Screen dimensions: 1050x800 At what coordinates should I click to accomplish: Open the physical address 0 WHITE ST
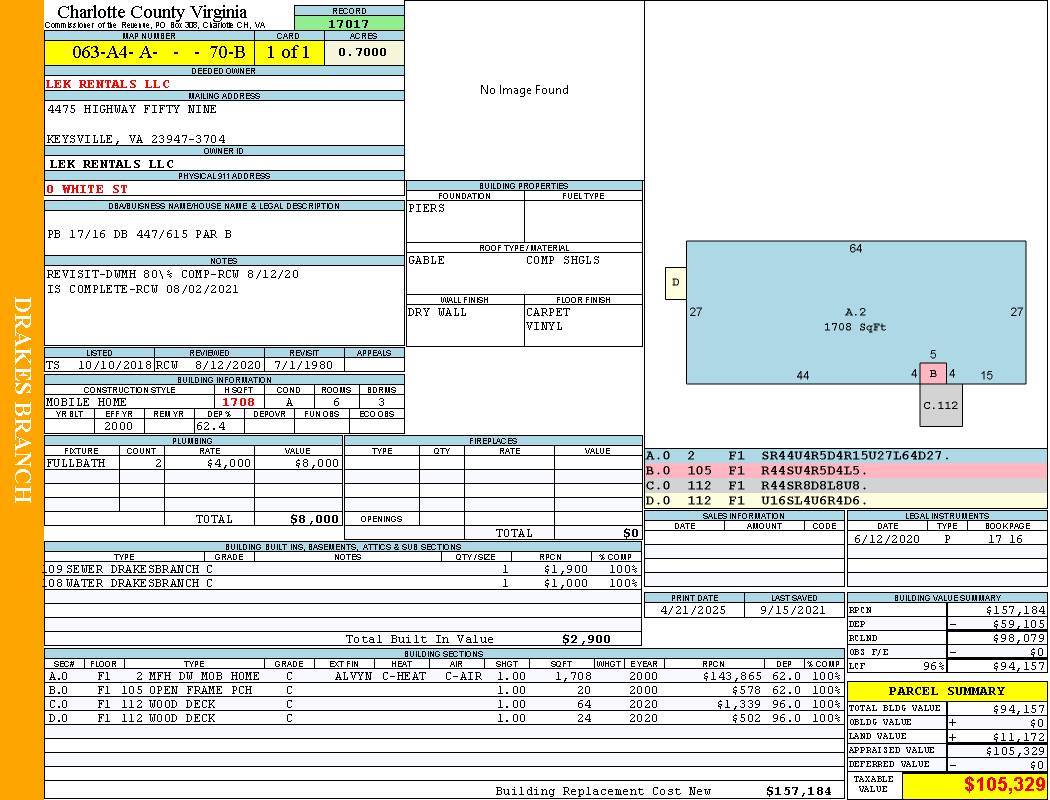(x=87, y=189)
